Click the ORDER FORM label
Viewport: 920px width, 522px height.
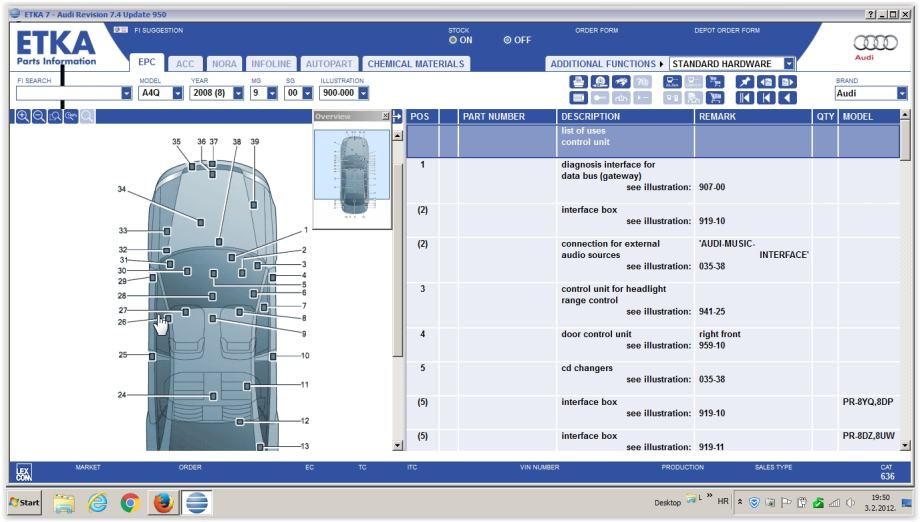click(596, 30)
